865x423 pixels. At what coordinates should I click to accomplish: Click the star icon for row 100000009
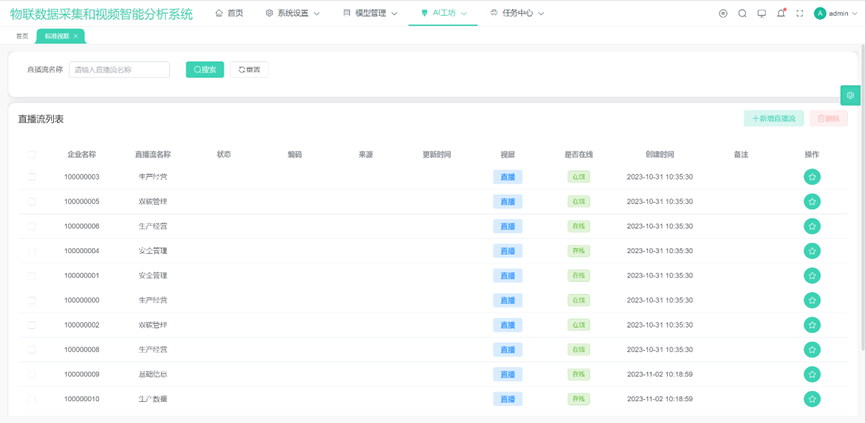tap(811, 374)
